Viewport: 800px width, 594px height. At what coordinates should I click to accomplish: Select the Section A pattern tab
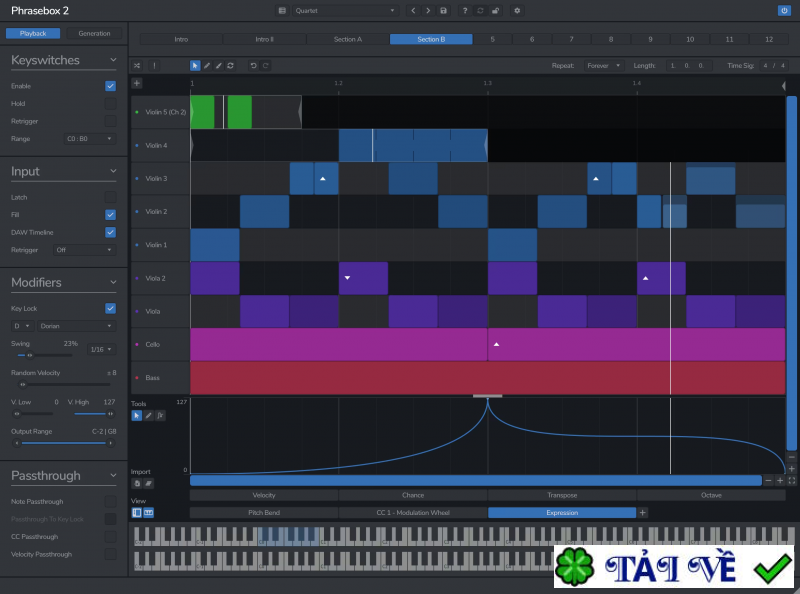348,39
